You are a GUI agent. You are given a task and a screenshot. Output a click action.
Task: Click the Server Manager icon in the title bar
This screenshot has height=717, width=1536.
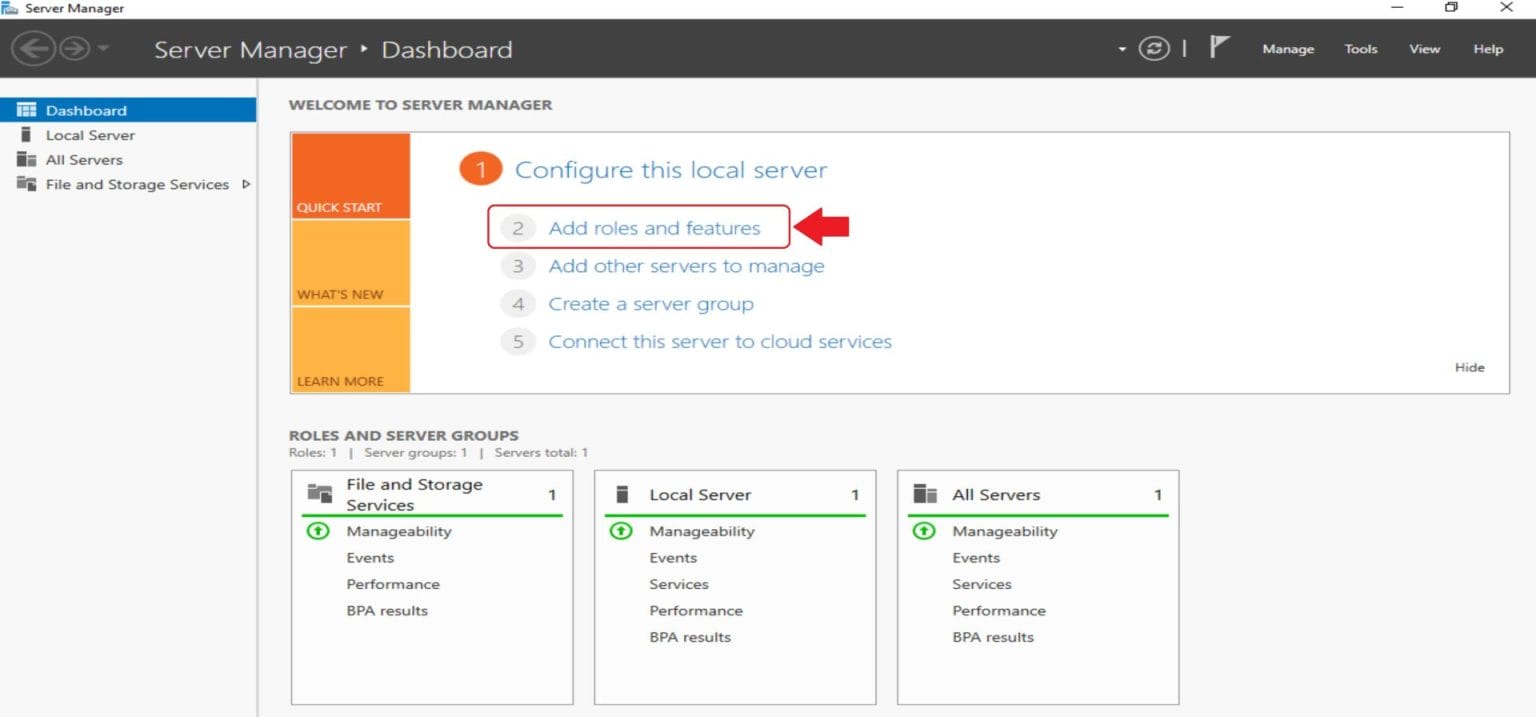pos(10,8)
